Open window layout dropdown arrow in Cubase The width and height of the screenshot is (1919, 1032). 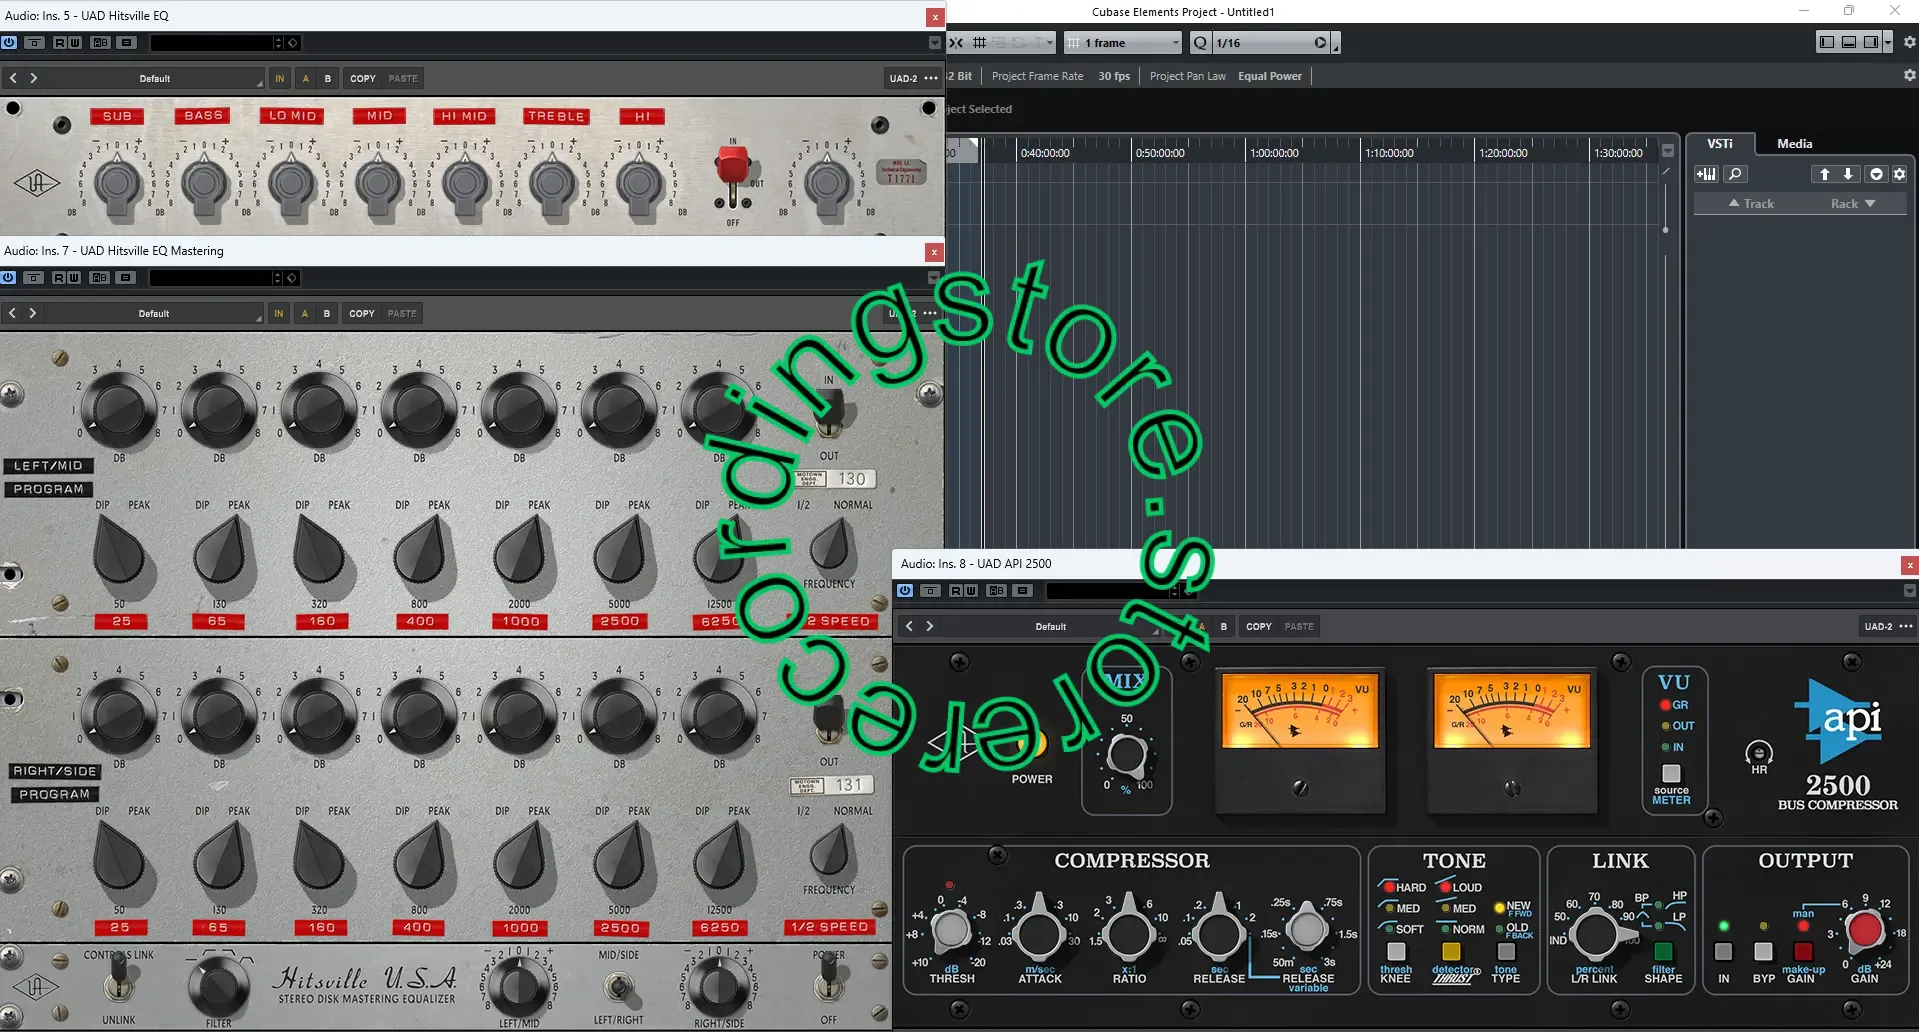coord(1888,42)
